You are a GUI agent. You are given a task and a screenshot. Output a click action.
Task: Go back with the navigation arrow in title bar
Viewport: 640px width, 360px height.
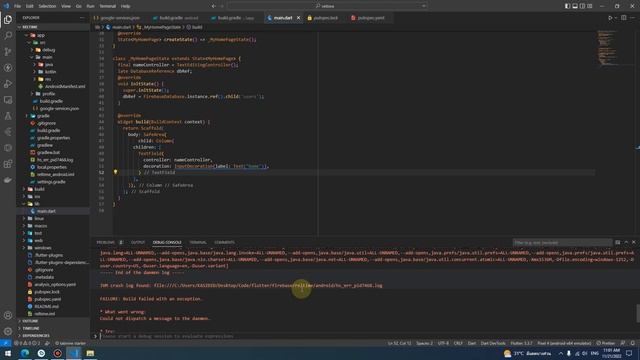[213, 6]
